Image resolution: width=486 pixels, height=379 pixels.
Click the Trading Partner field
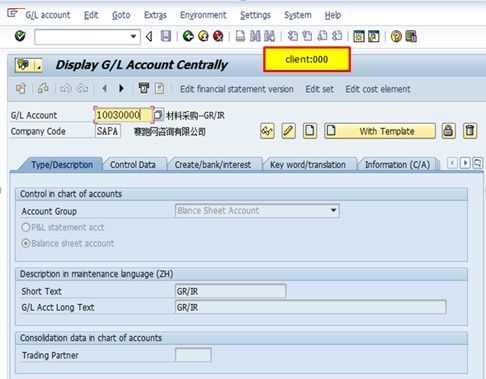[193, 355]
